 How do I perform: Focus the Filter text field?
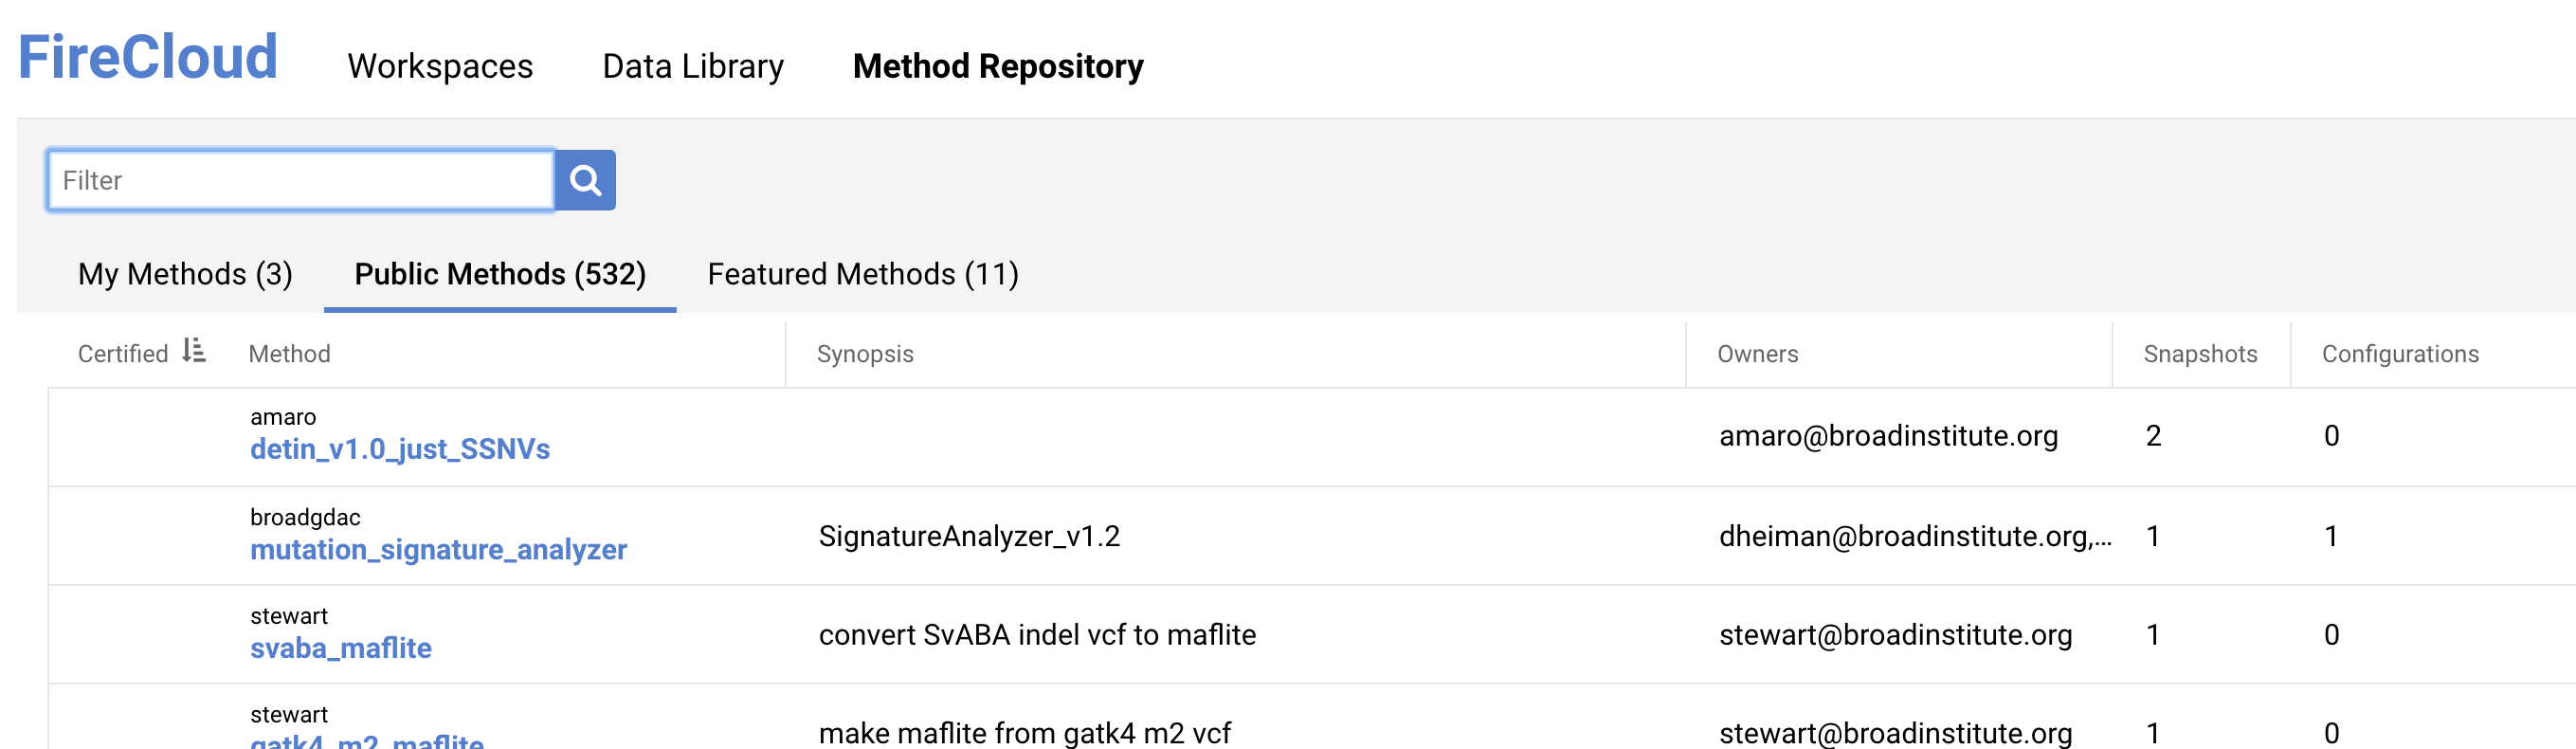click(301, 180)
